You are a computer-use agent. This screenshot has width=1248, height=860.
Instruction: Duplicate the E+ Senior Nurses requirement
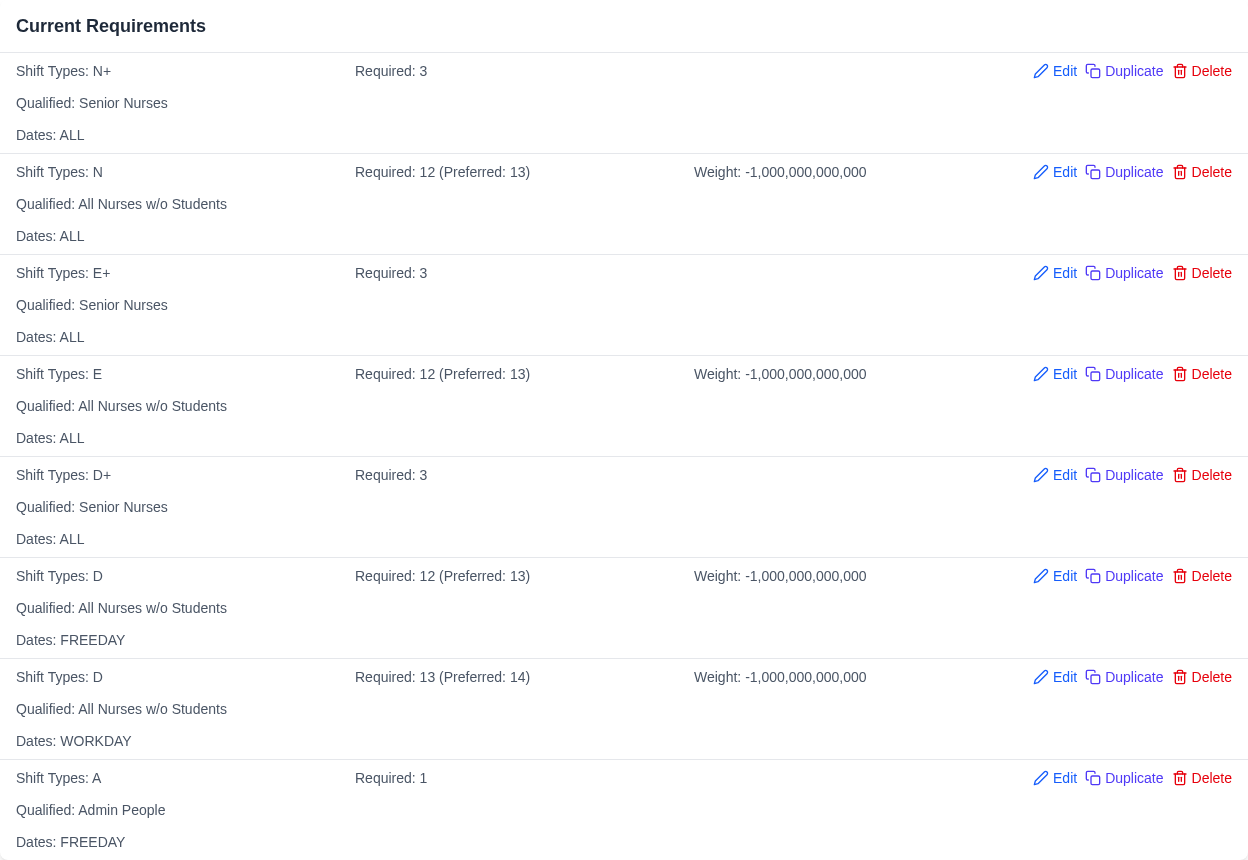point(1124,273)
